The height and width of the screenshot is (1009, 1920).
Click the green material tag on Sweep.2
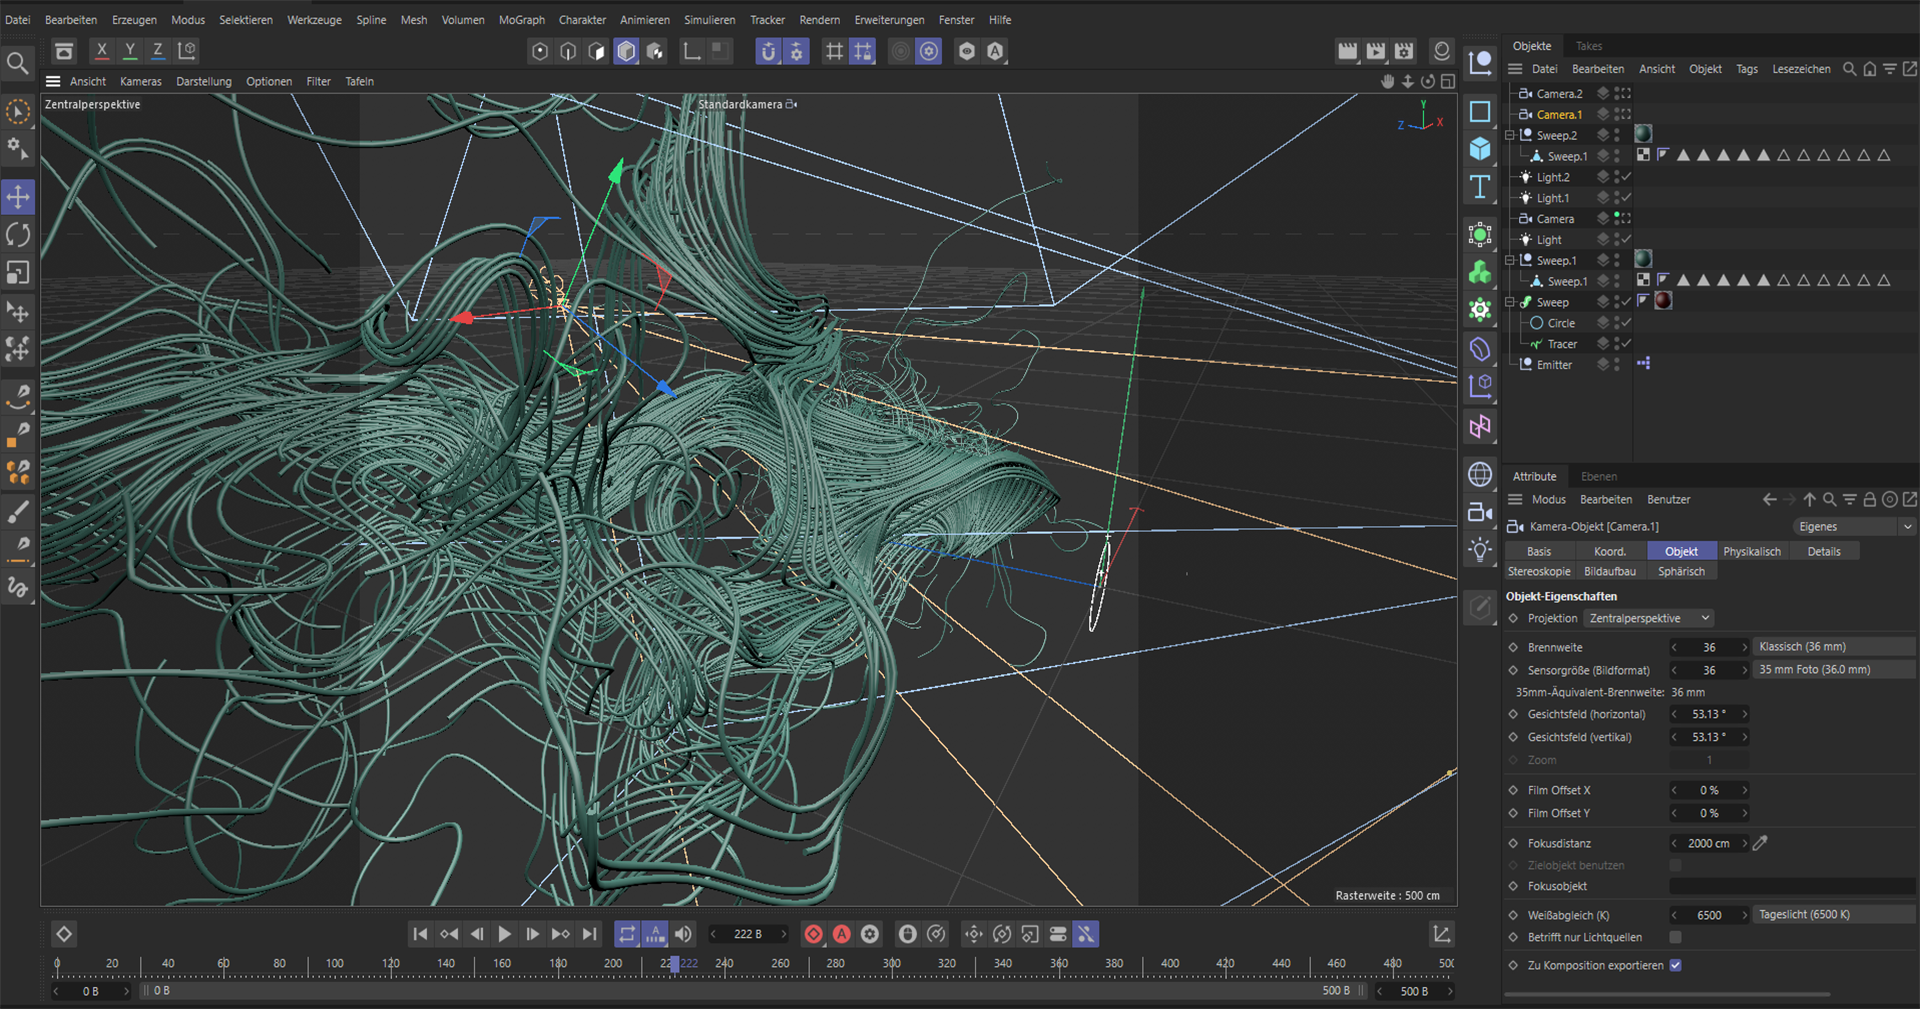pyautogui.click(x=1643, y=134)
